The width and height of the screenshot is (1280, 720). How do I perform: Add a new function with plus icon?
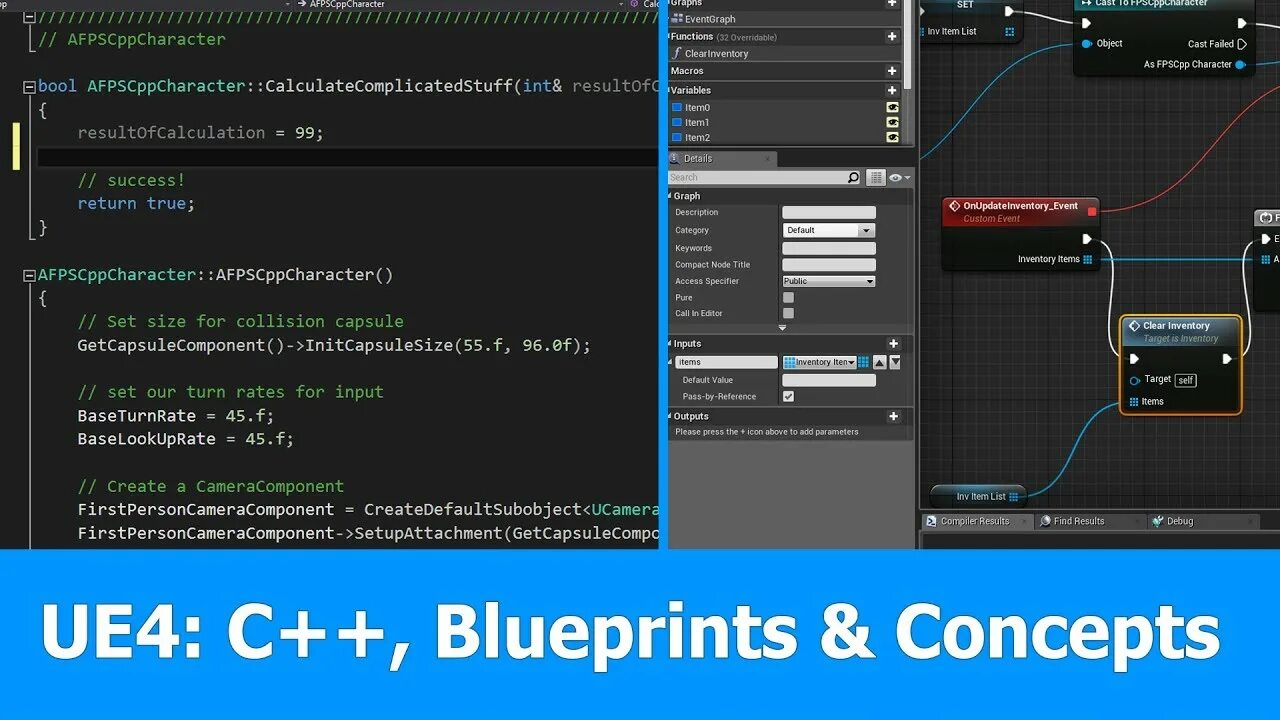pyautogui.click(x=892, y=37)
